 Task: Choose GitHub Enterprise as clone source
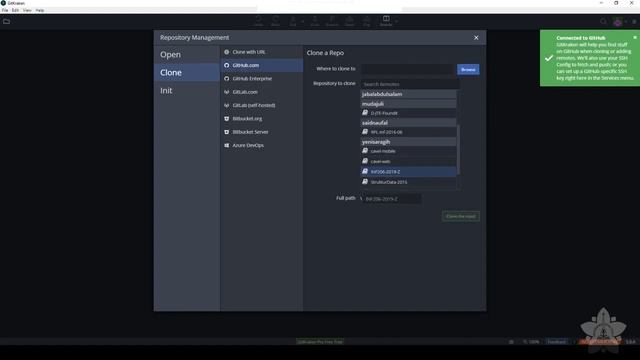(x=262, y=78)
